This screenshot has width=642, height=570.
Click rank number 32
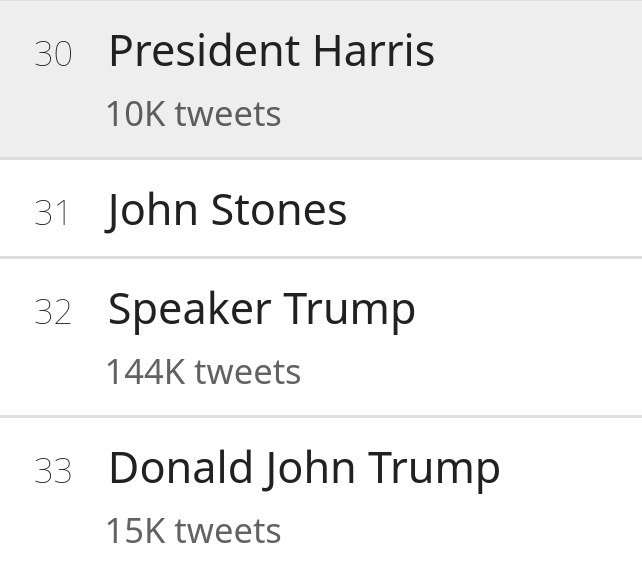tap(53, 313)
